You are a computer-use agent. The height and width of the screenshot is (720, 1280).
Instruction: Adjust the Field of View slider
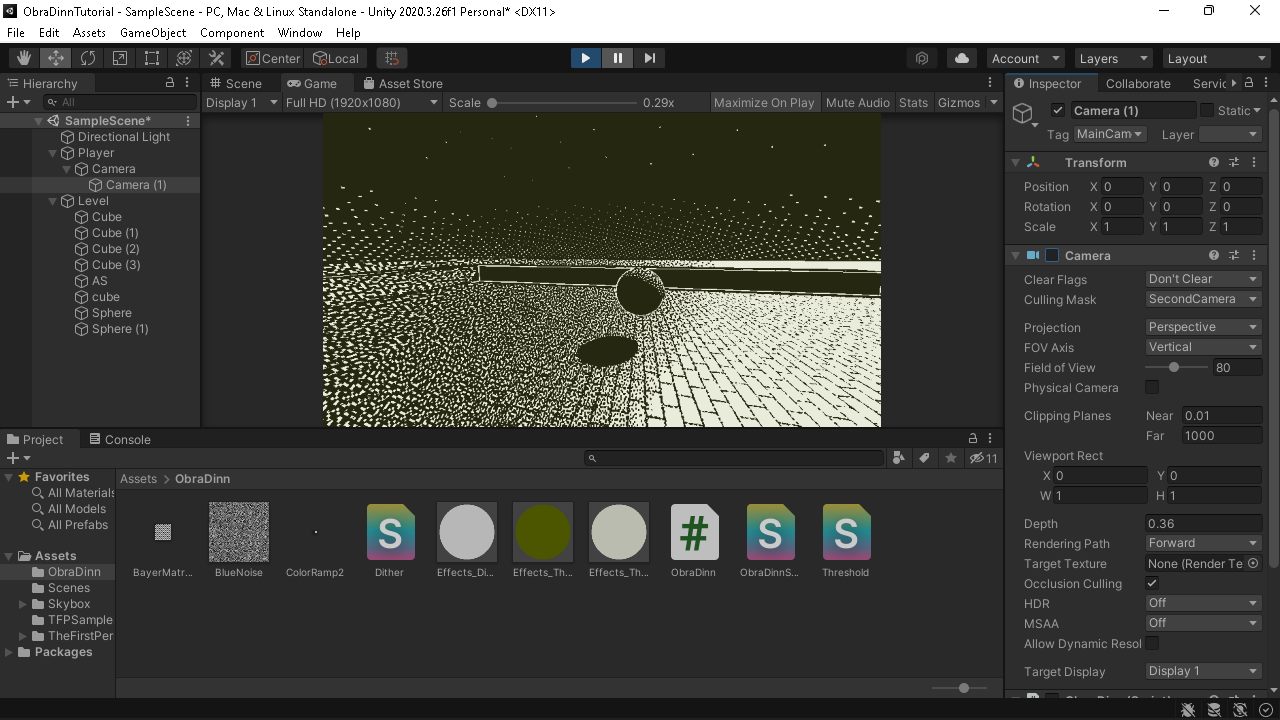tap(1174, 367)
